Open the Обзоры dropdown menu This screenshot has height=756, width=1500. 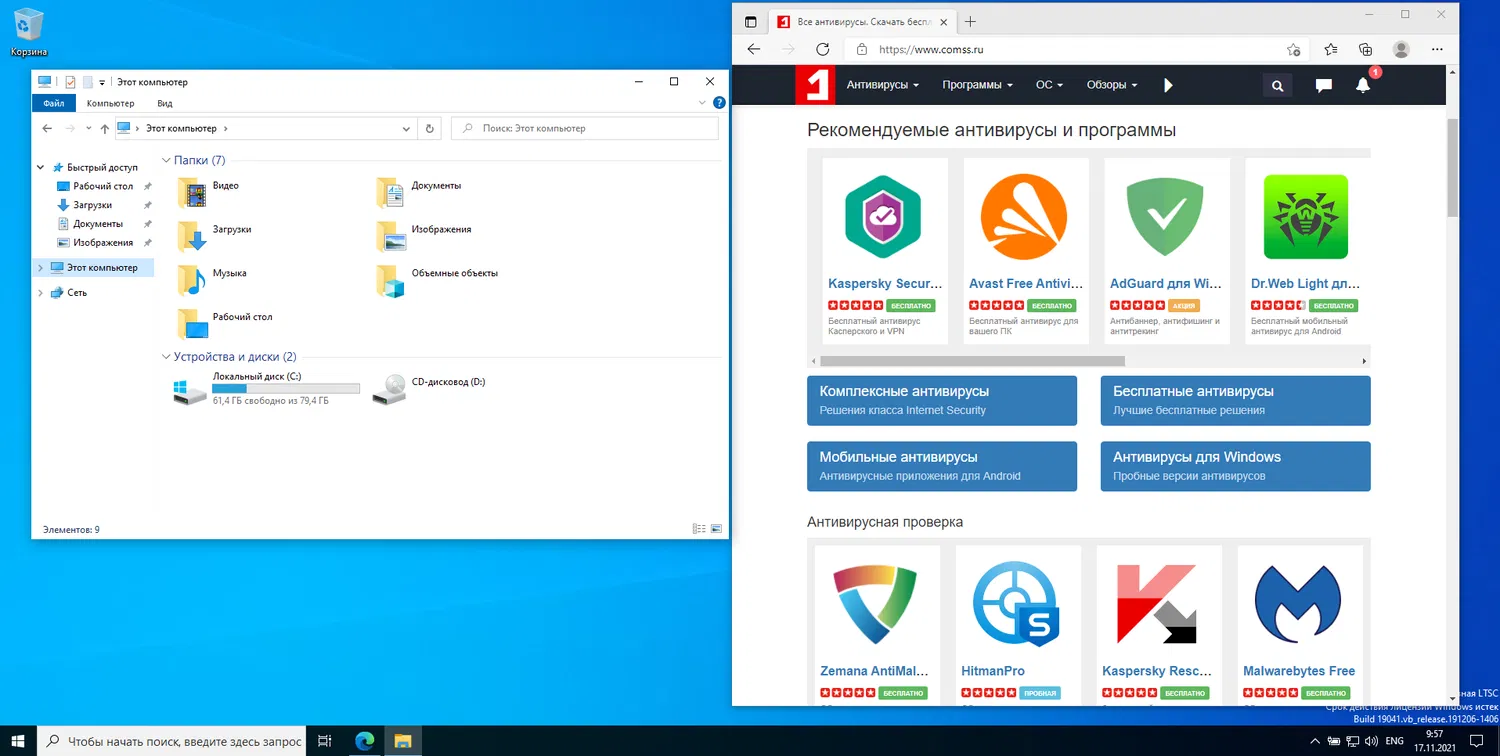1112,85
